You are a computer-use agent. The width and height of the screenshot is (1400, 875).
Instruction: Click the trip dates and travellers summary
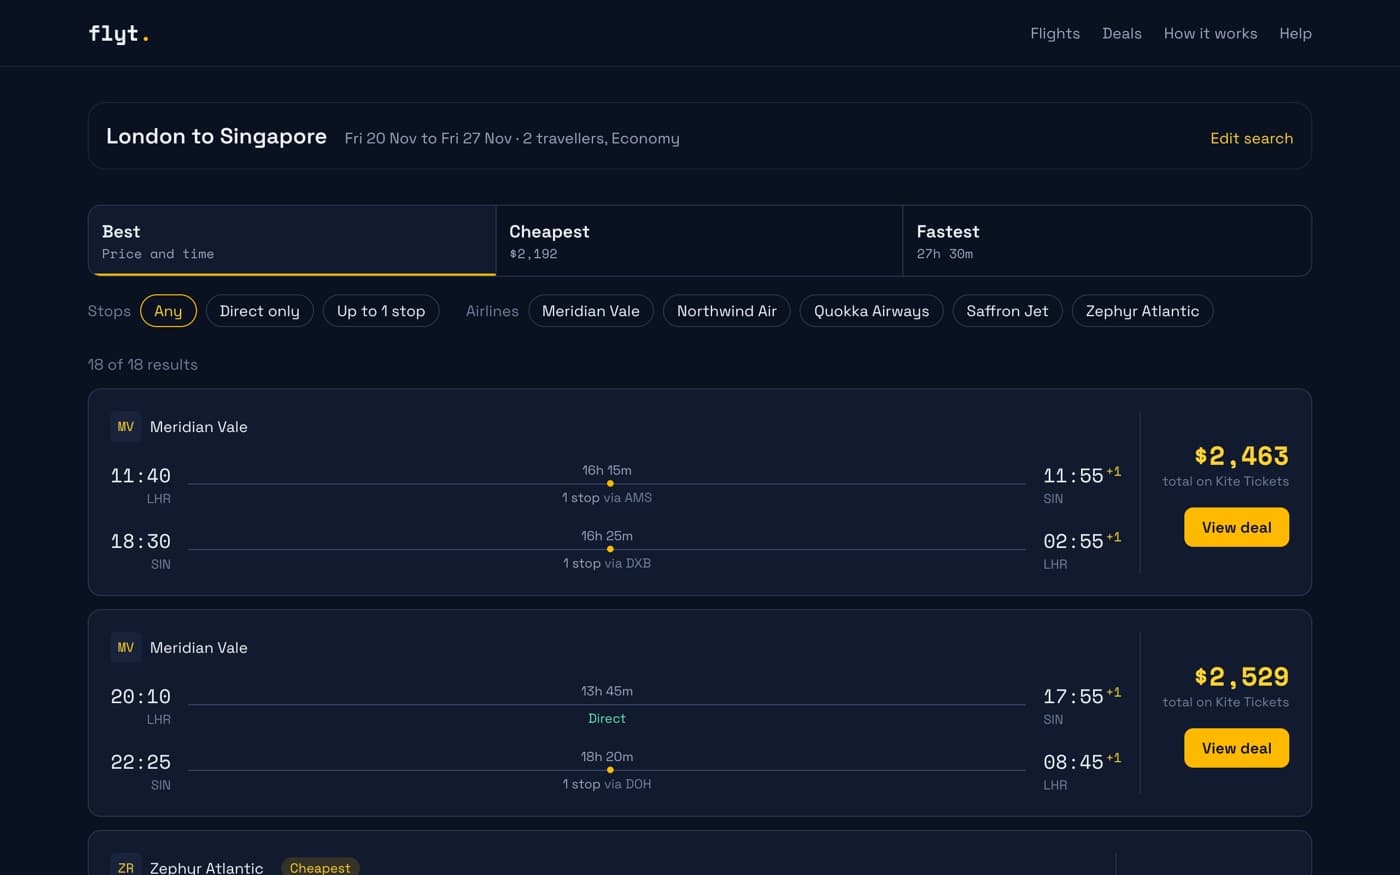click(512, 138)
